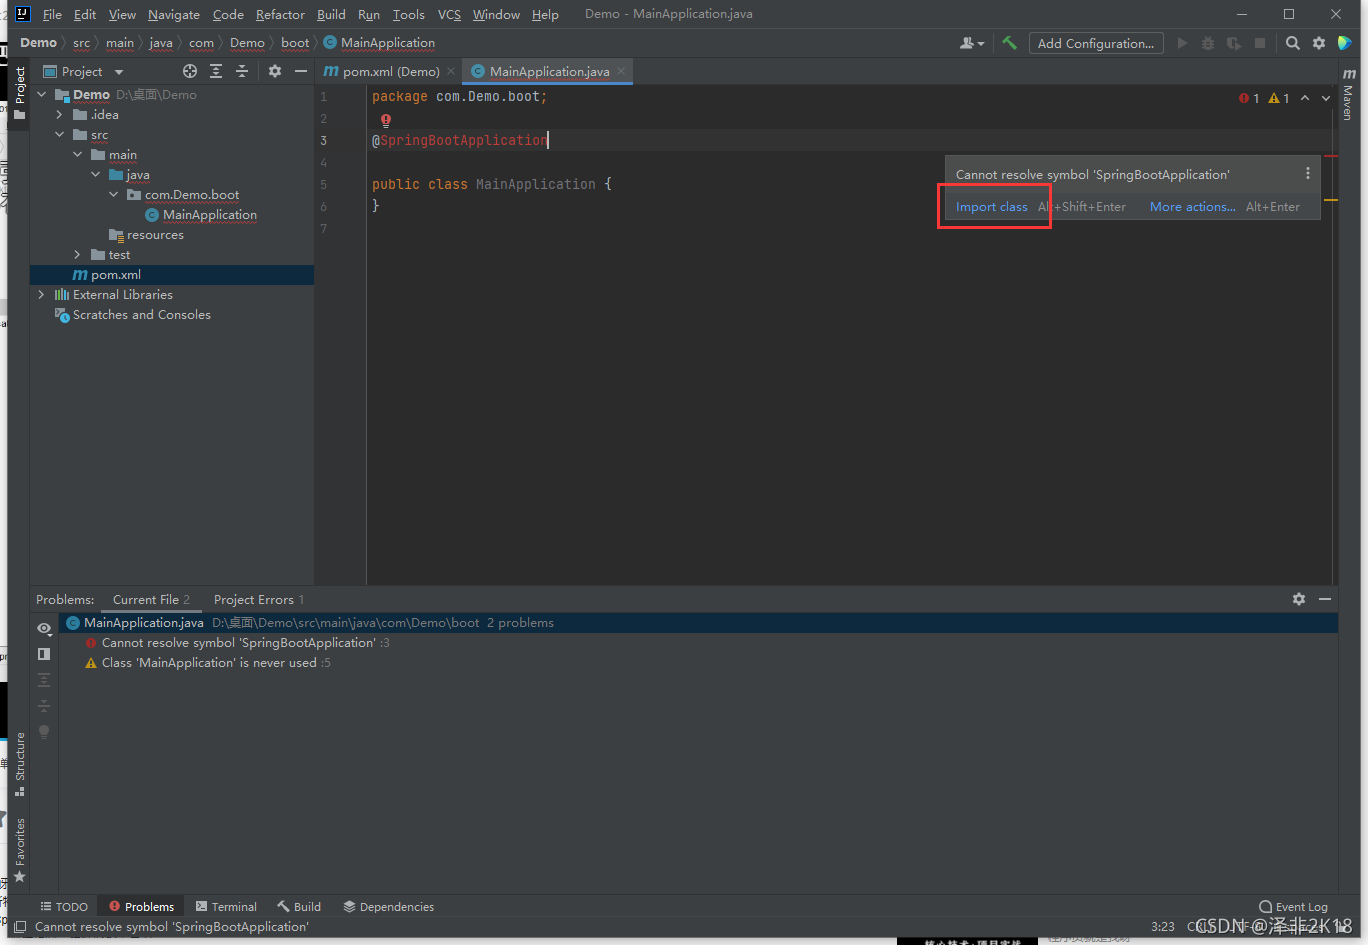The image size is (1368, 945).
Task: Click red error bulb icon in editor
Action: click(x=386, y=120)
